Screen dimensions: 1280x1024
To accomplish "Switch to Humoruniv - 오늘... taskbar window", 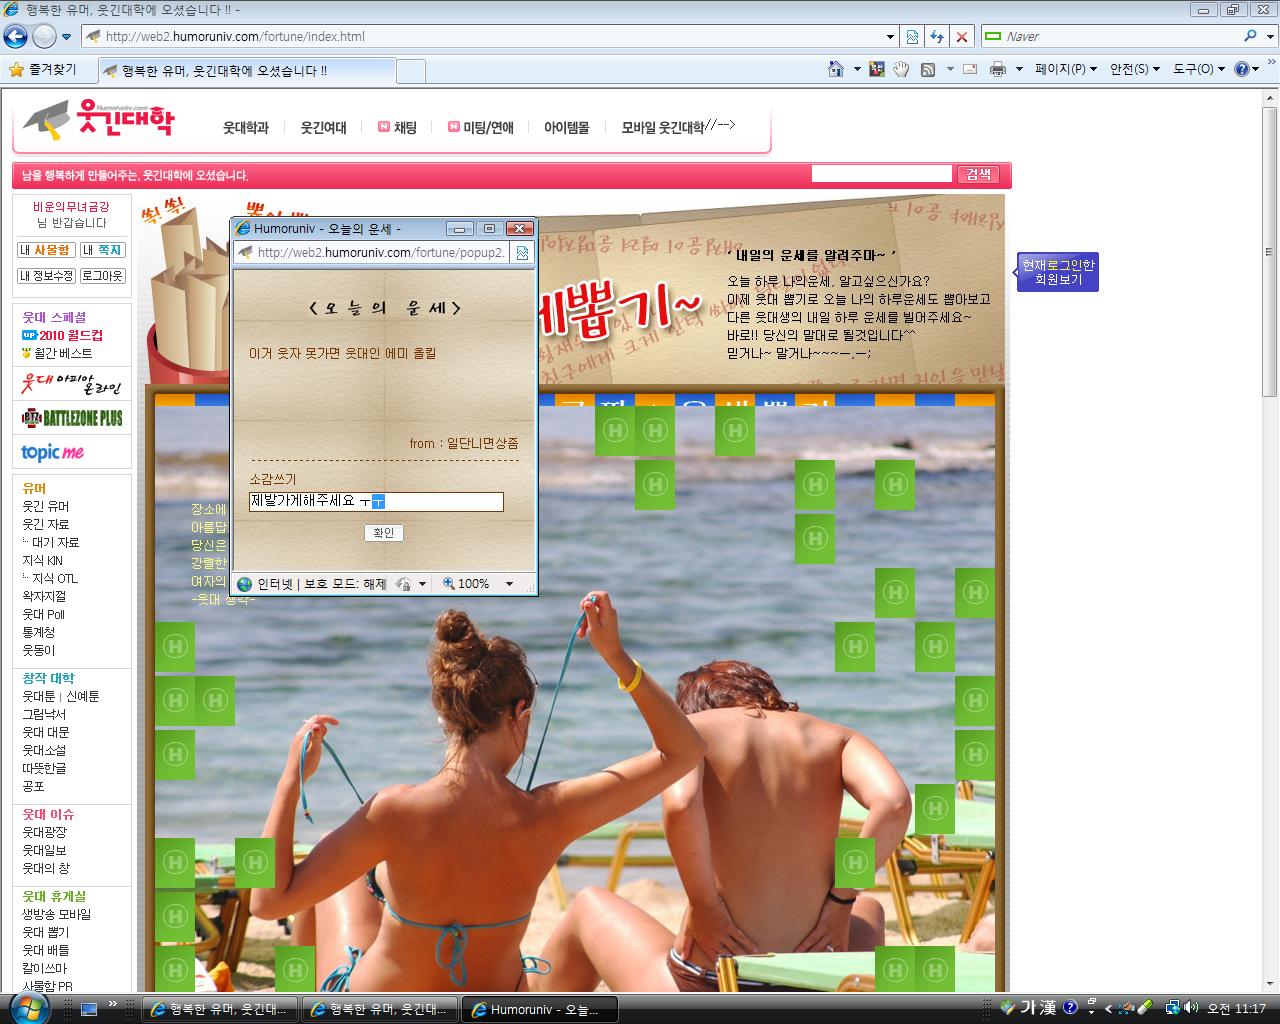I will click(541, 1009).
